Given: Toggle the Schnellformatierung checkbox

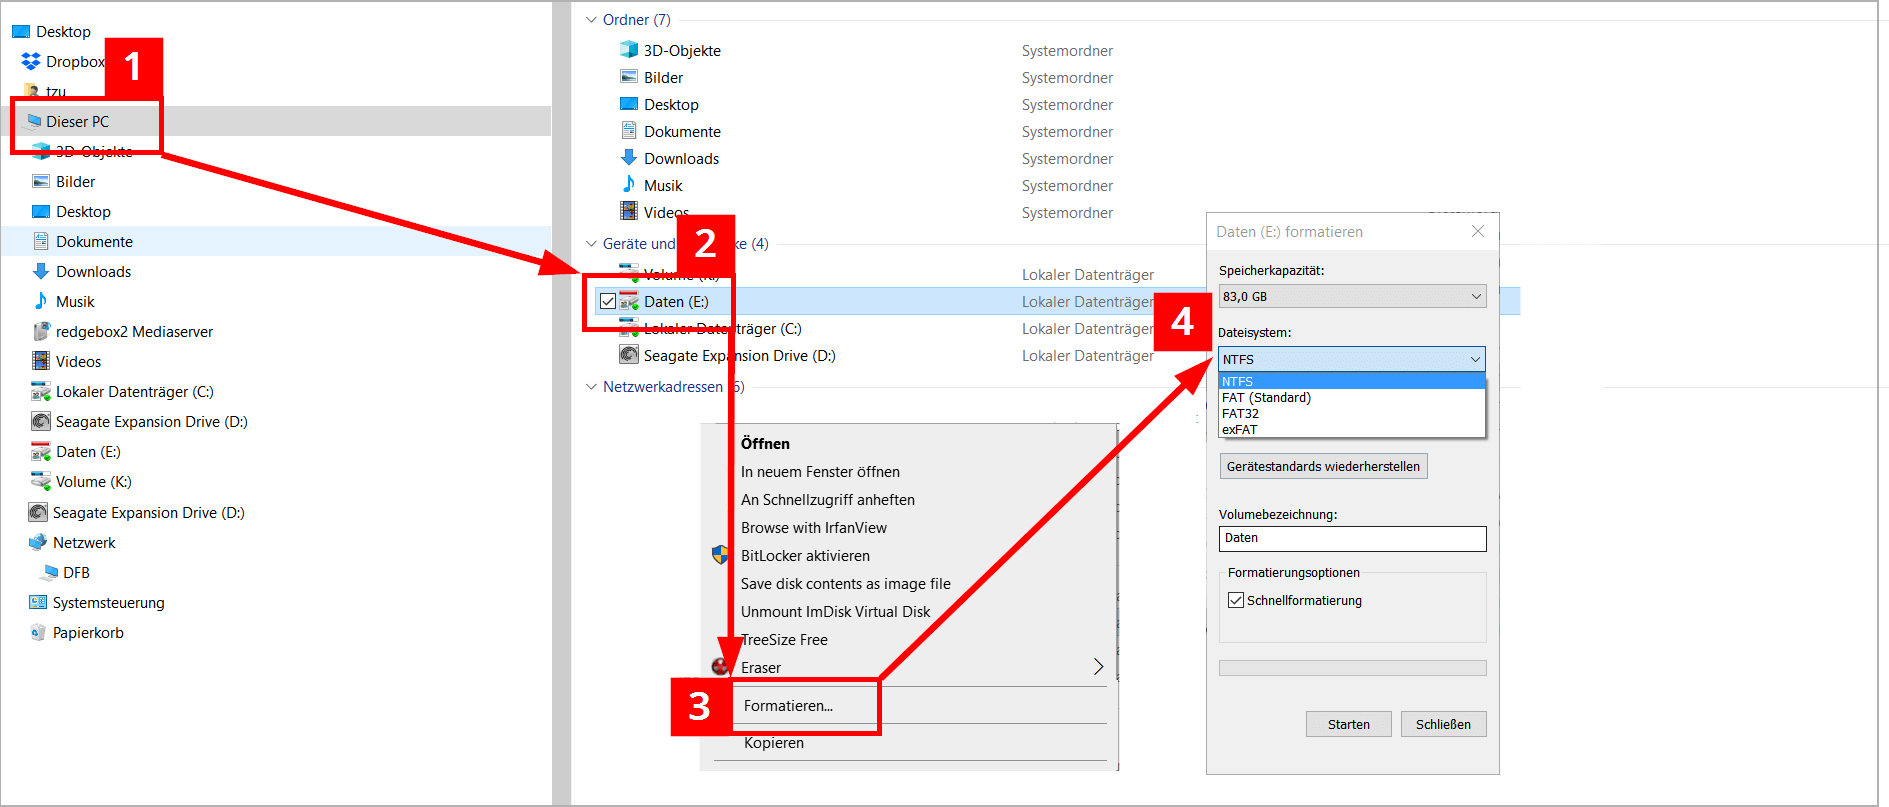Looking at the screenshot, I should tap(1236, 600).
